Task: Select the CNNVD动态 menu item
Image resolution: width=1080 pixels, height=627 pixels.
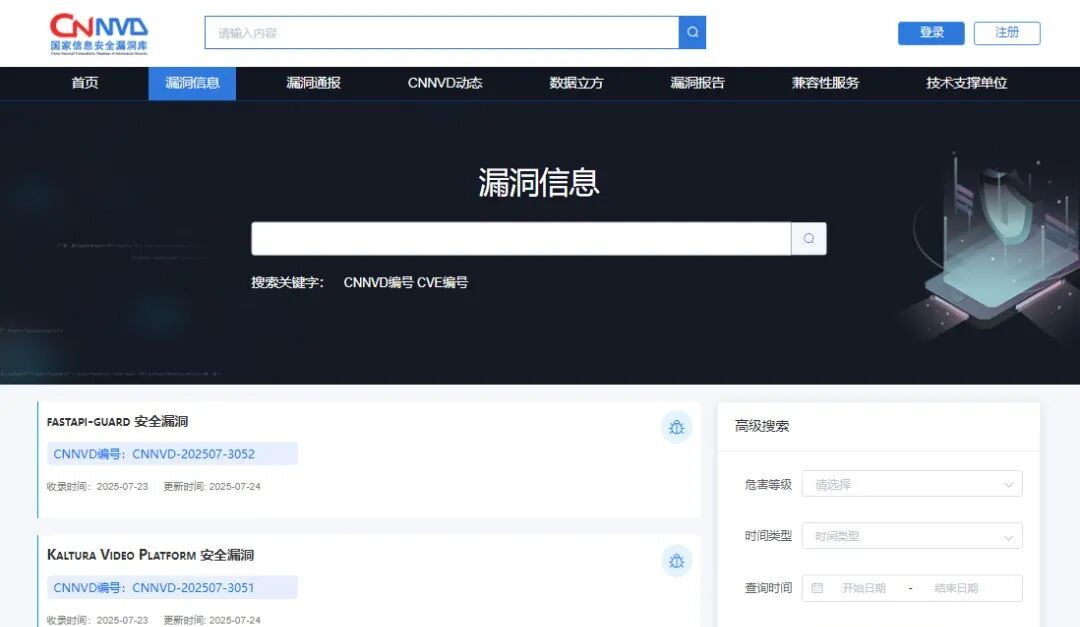Action: tap(444, 83)
